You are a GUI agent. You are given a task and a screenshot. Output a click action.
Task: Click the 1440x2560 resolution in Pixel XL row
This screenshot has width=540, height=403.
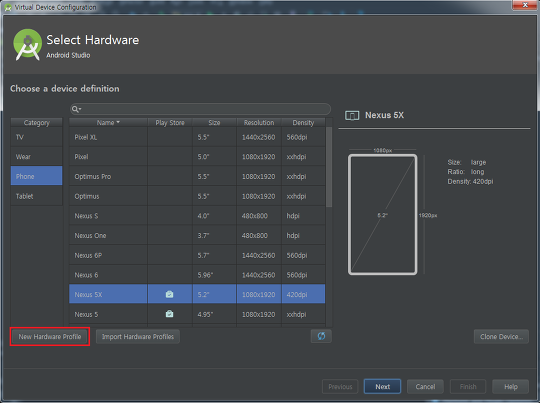[x=258, y=137]
